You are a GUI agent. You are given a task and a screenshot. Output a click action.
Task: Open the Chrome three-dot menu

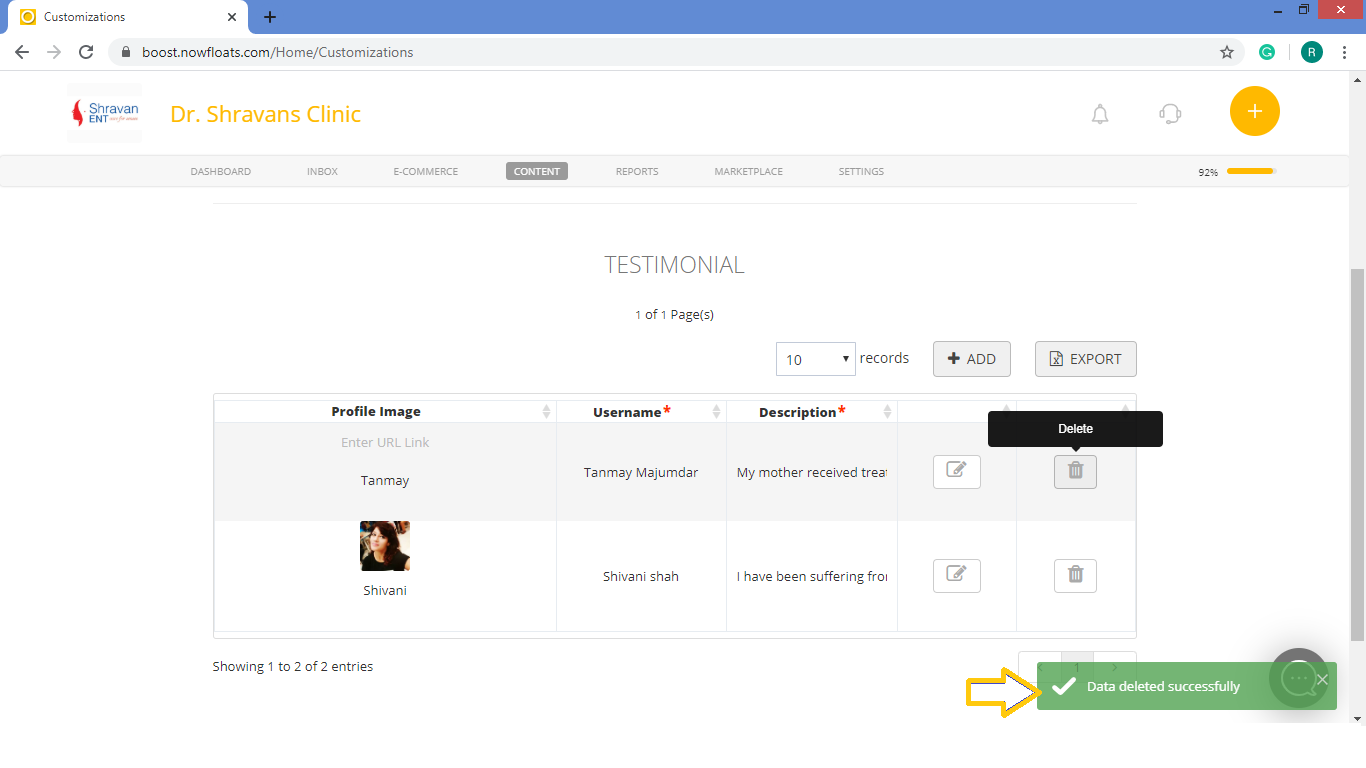click(1344, 52)
